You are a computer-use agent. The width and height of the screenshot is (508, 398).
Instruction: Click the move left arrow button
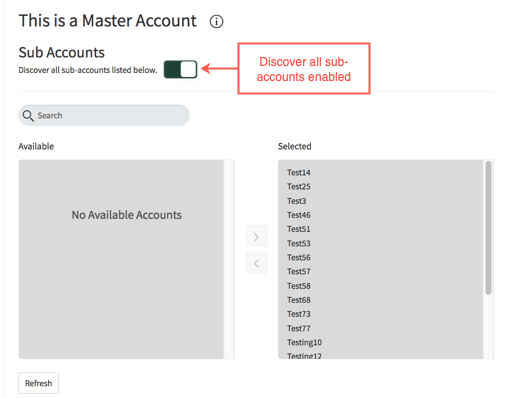(256, 264)
